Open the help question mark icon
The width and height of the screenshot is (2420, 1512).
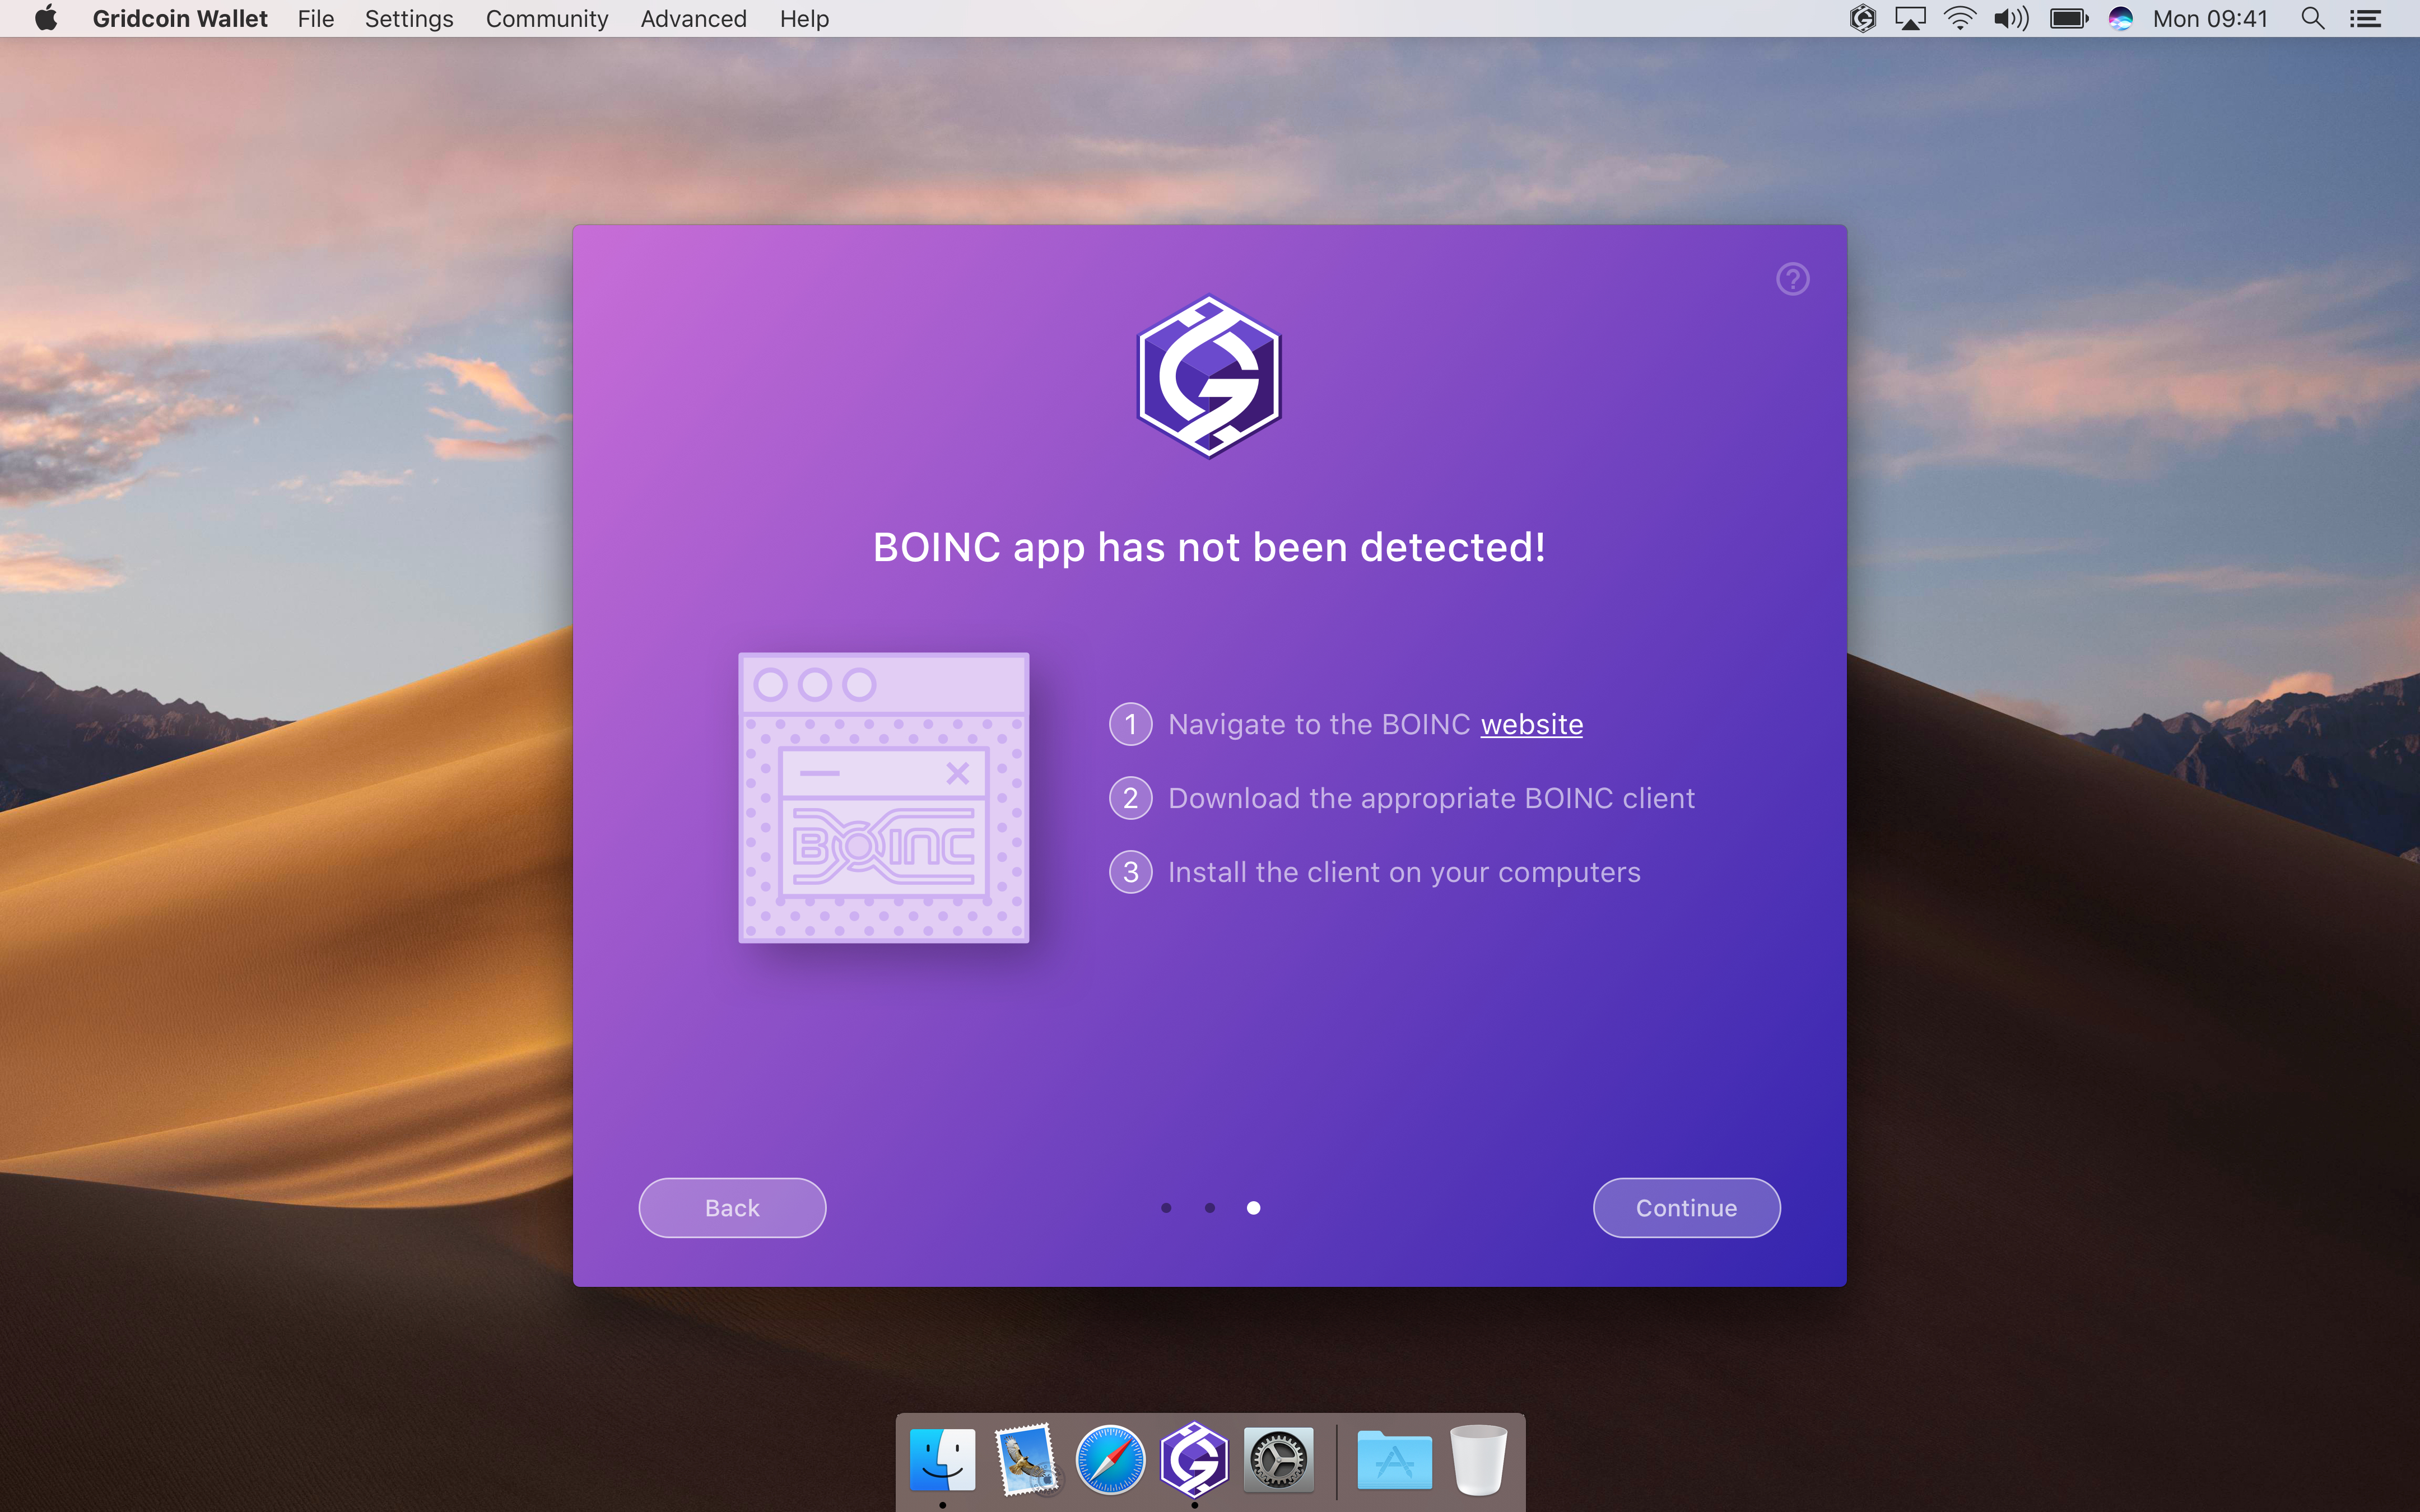tap(1792, 279)
